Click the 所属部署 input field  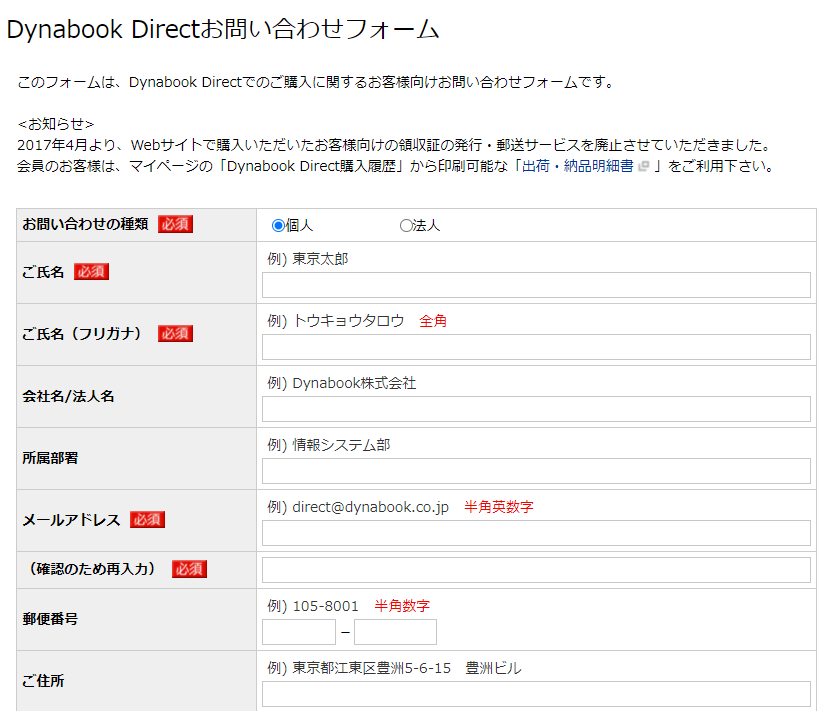pos(536,471)
